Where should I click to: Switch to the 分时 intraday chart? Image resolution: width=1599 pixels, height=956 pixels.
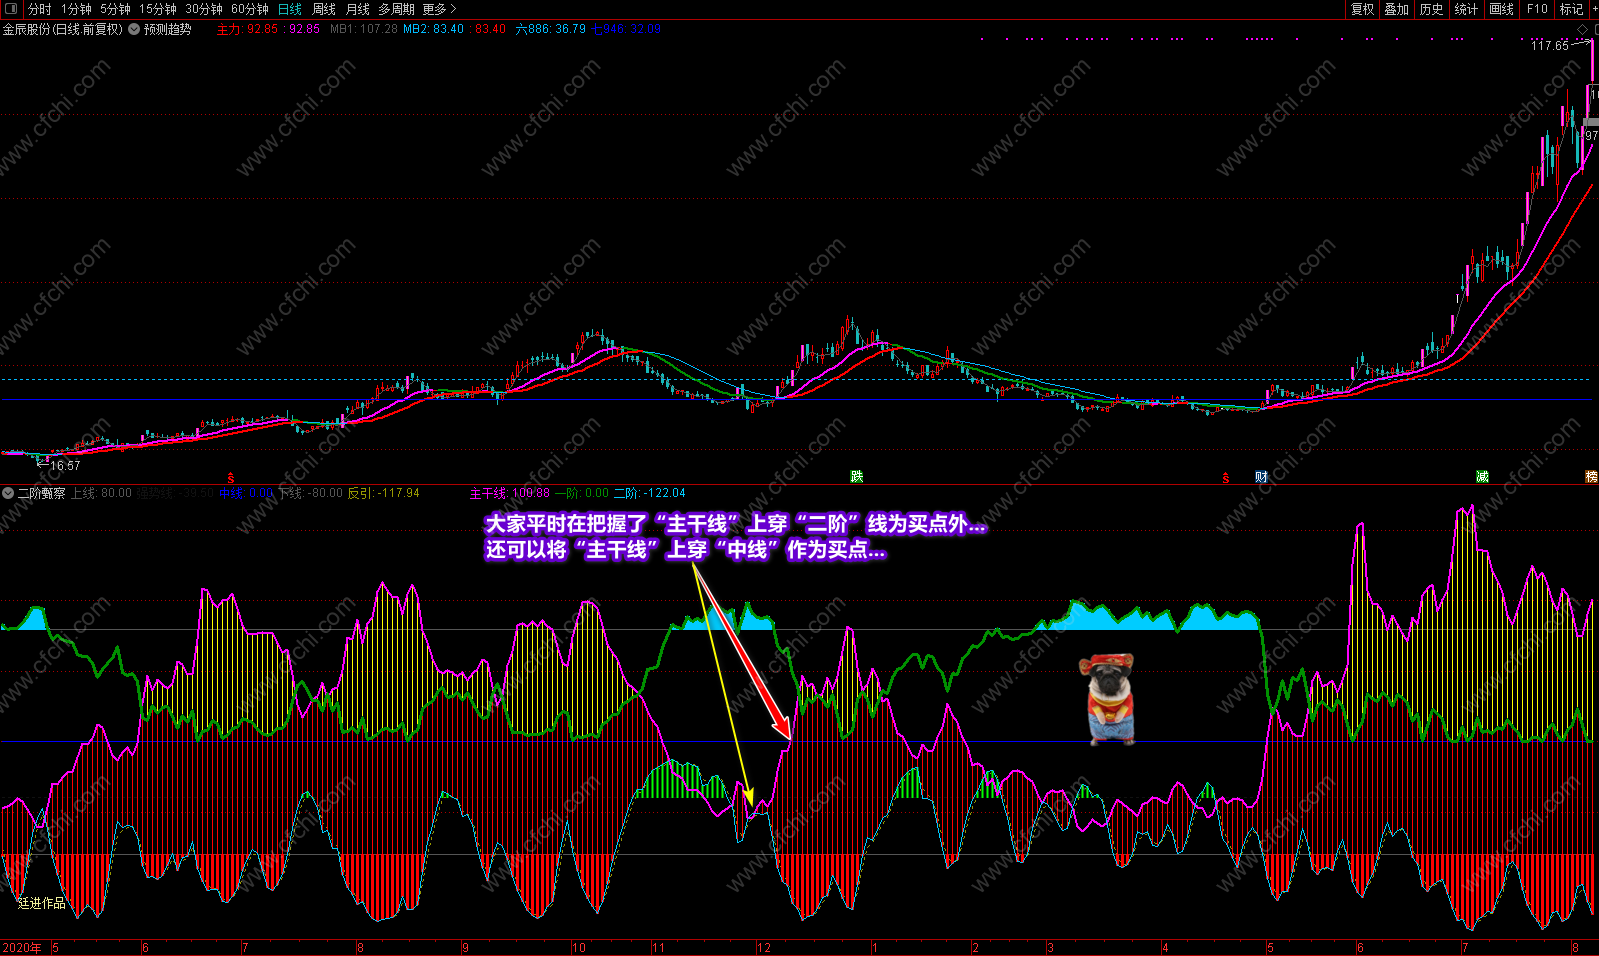coord(39,9)
